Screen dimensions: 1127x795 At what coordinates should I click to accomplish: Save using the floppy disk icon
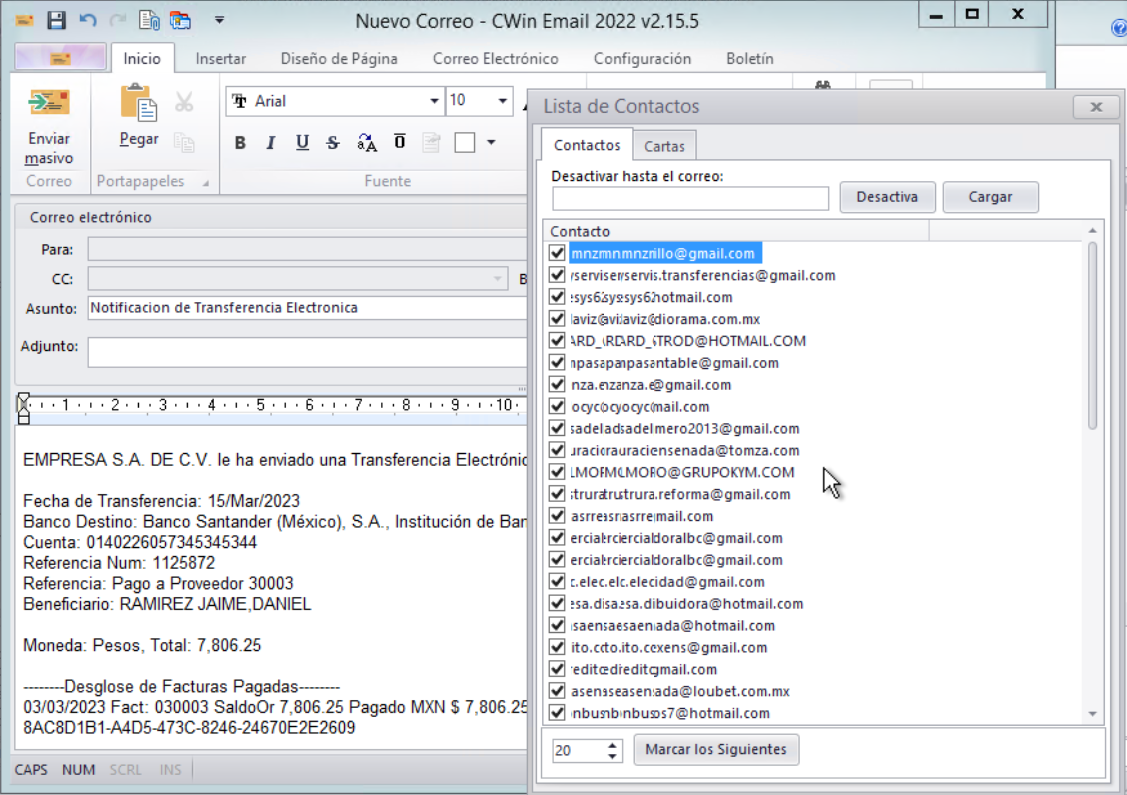pos(56,20)
